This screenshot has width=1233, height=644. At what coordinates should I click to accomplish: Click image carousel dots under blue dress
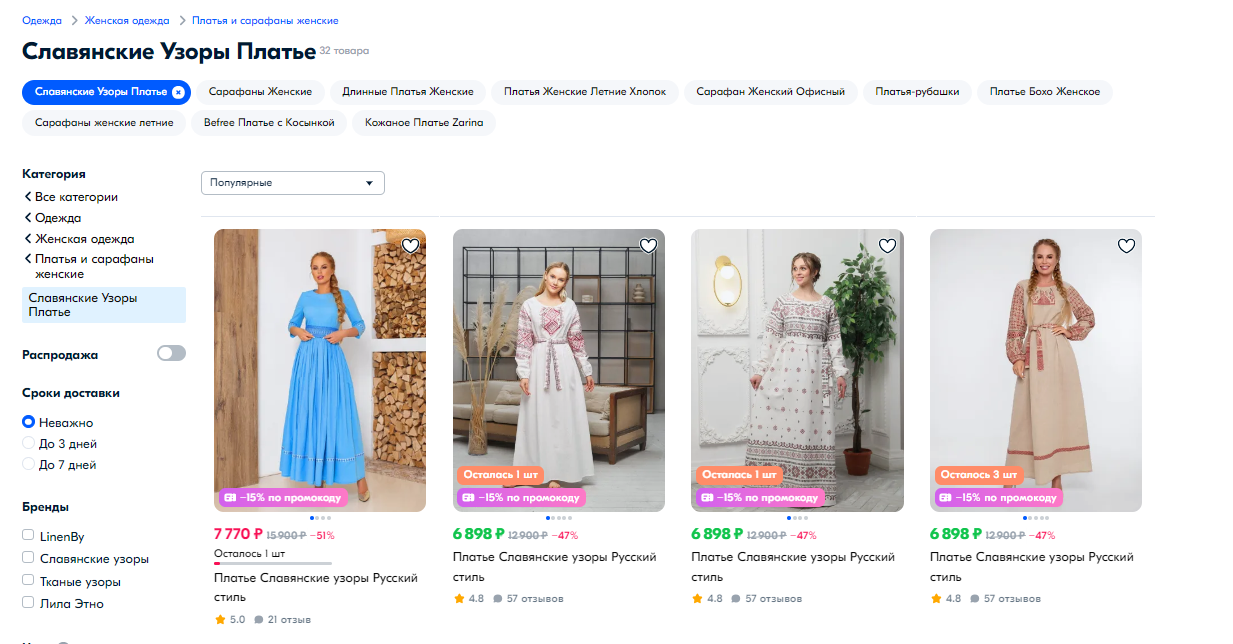[x=320, y=518]
